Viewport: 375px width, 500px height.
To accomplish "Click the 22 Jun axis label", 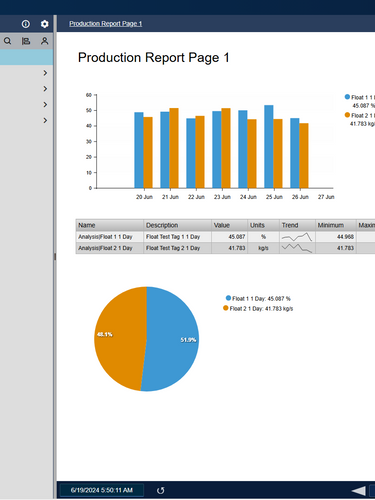I will pyautogui.click(x=196, y=197).
